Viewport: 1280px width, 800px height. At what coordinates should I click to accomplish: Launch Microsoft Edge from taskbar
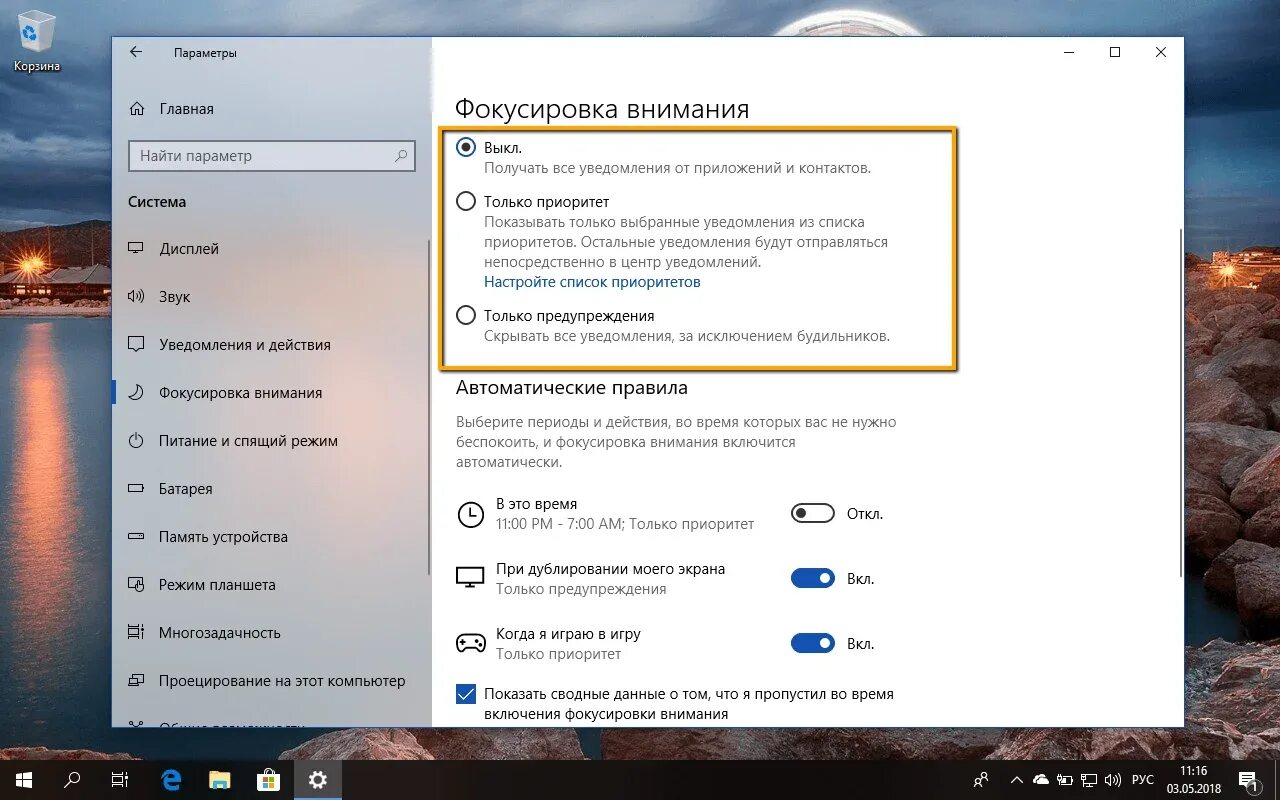tap(170, 779)
